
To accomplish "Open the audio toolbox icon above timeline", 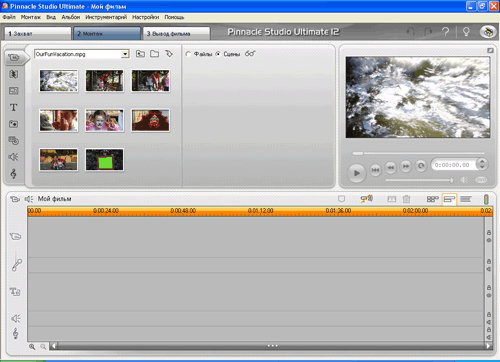I will click(x=29, y=199).
